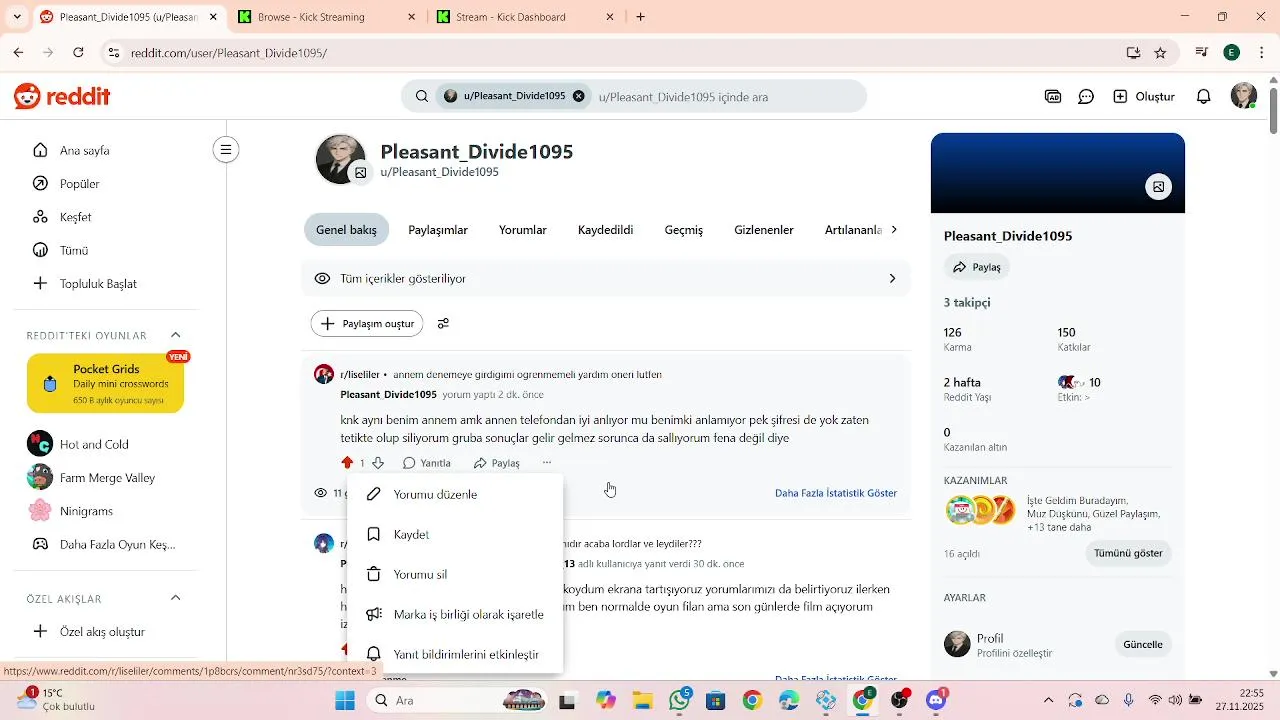Screen dimensions: 1280x720
Task: Choose Kaydet from the comment menu
Action: tap(455, 534)
